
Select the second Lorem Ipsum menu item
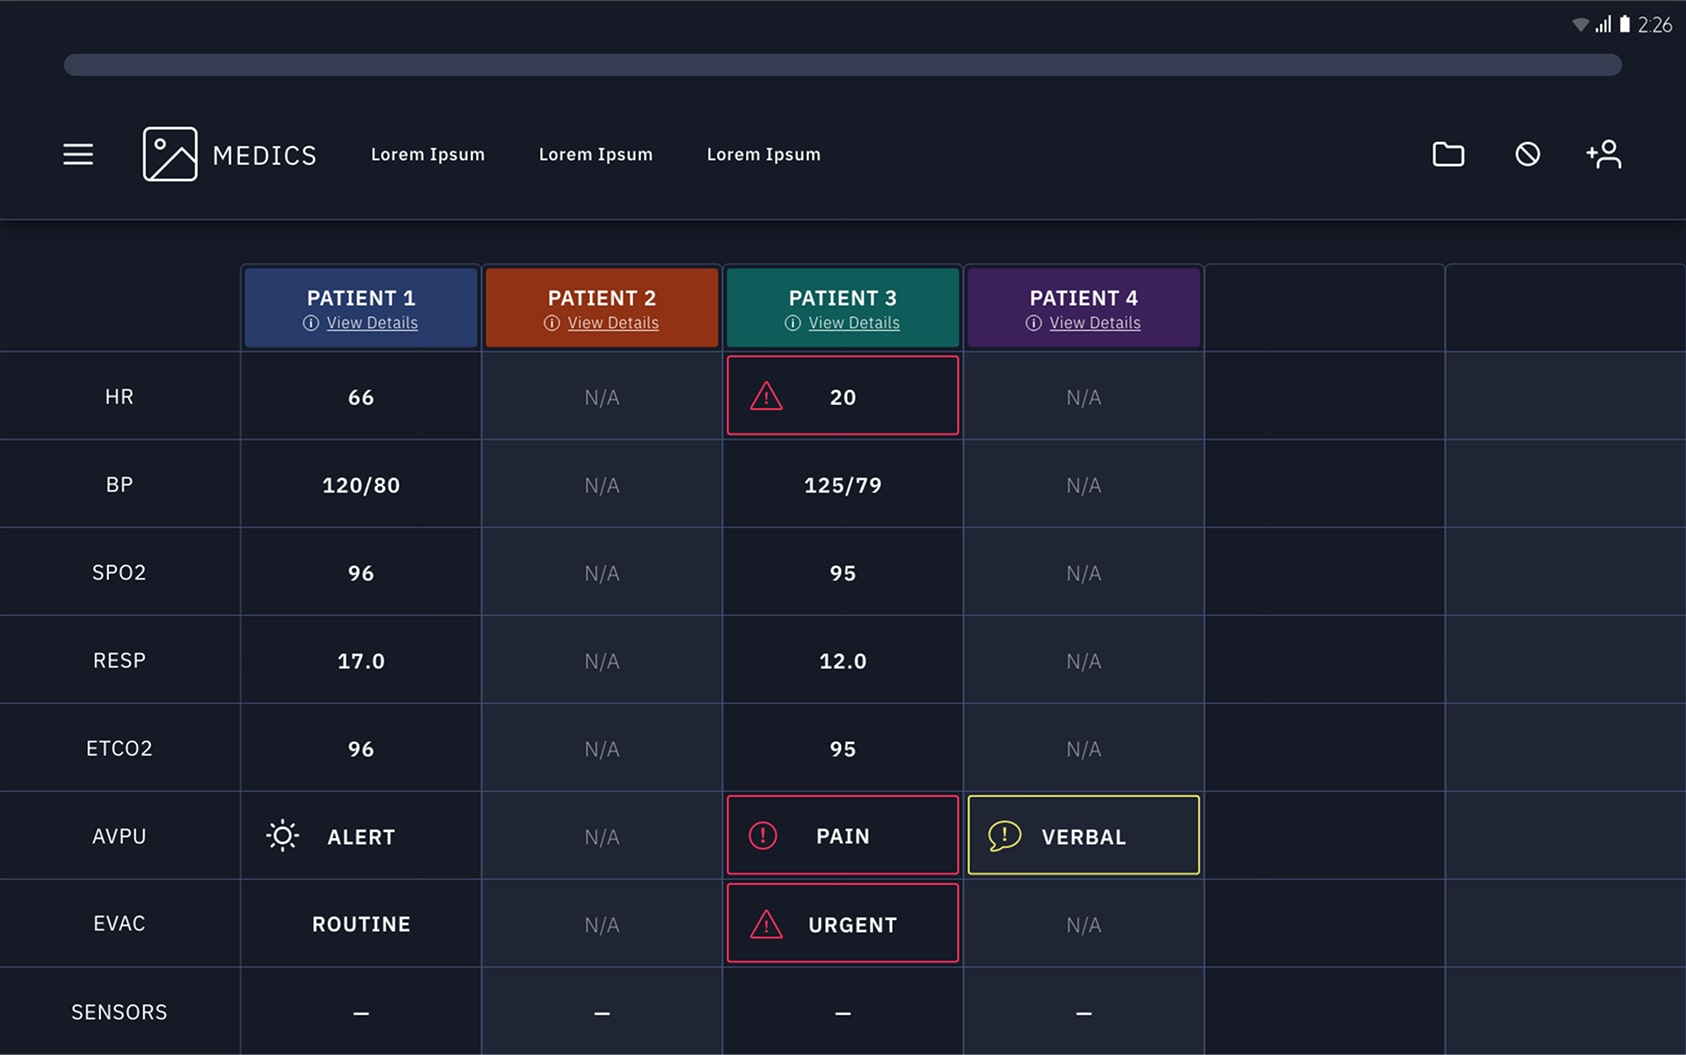click(596, 154)
